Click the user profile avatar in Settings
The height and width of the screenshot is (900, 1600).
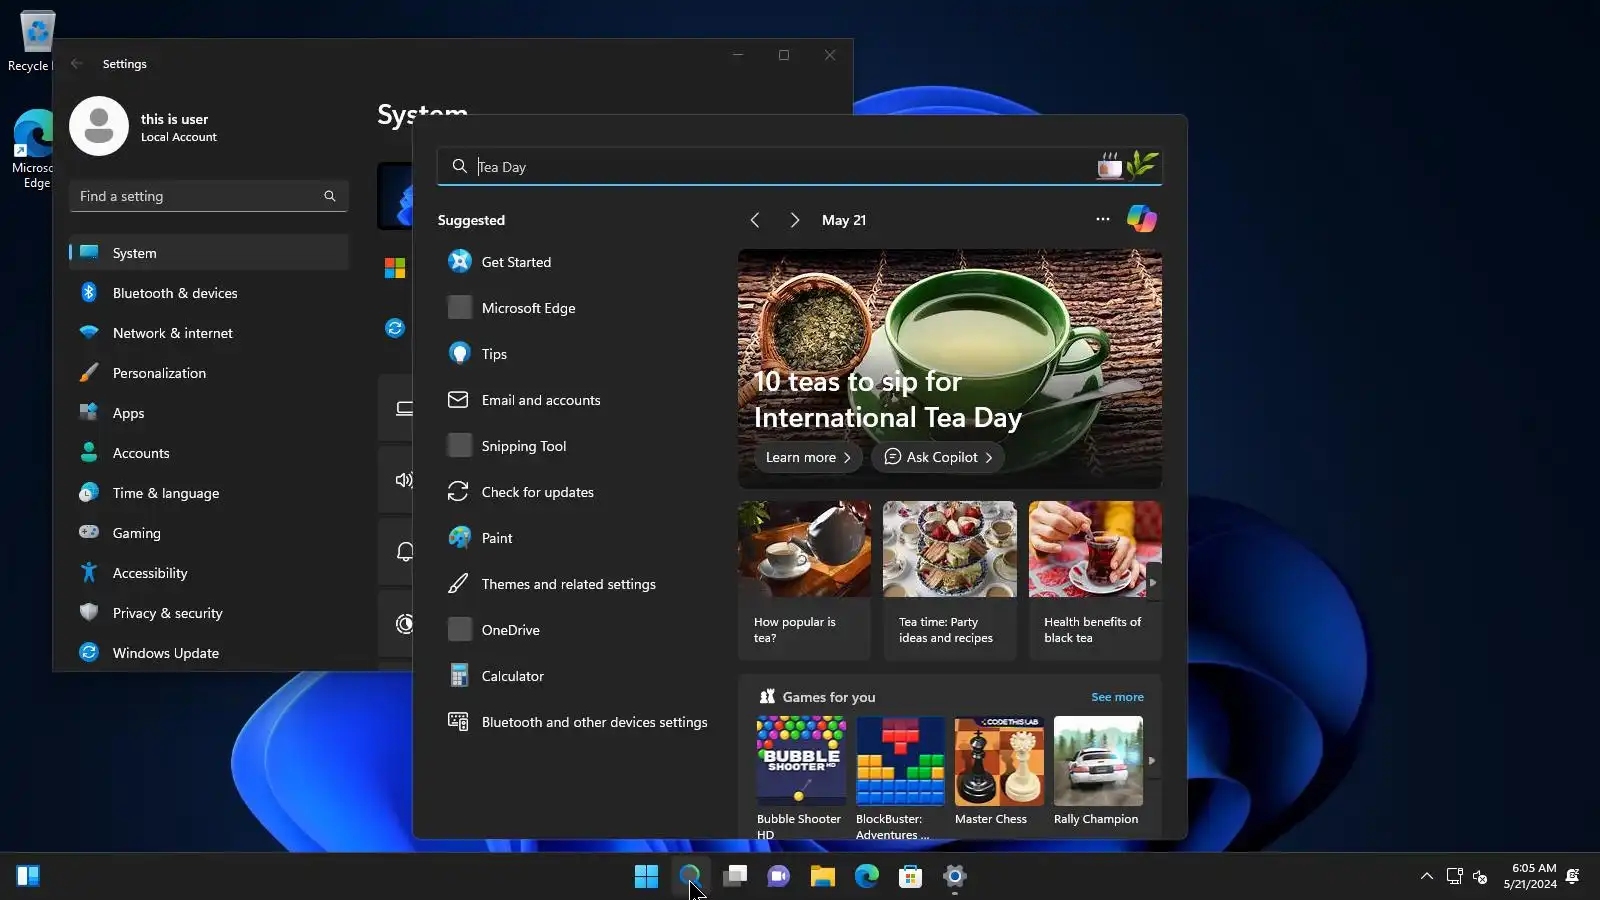[x=99, y=126]
